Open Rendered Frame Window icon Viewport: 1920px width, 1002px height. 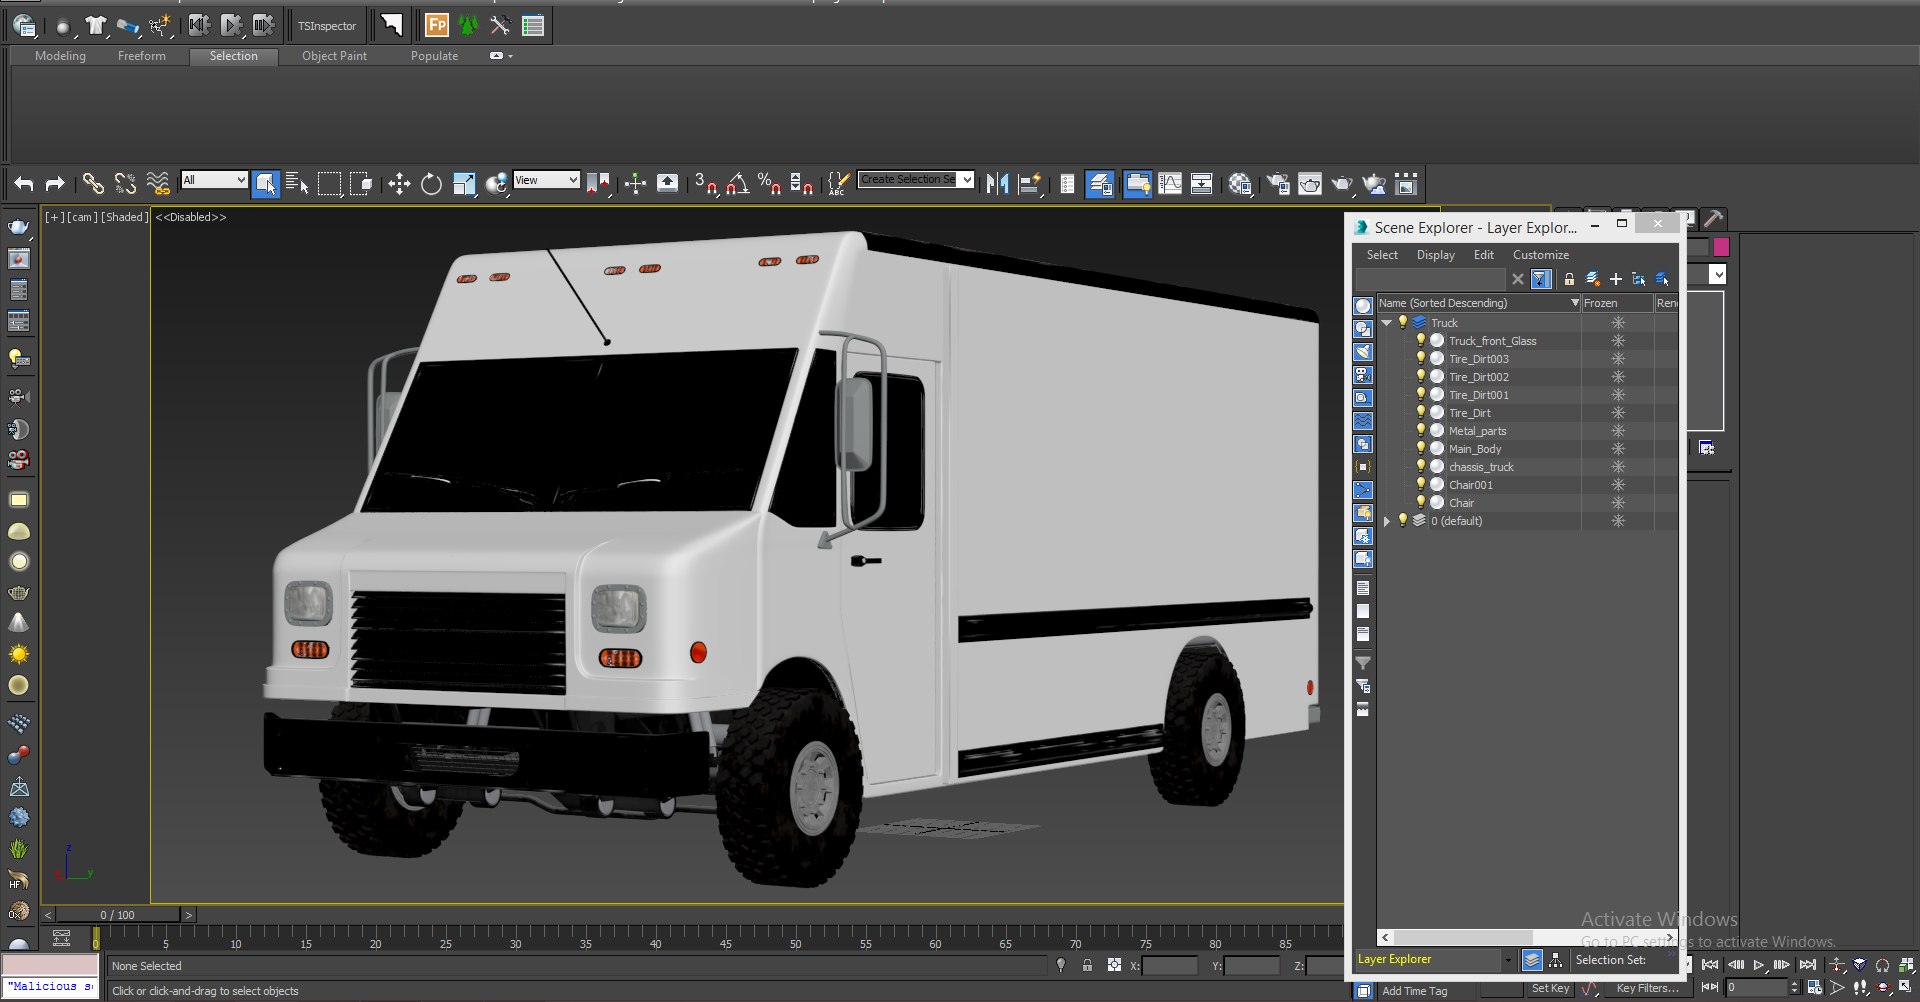(x=1310, y=183)
